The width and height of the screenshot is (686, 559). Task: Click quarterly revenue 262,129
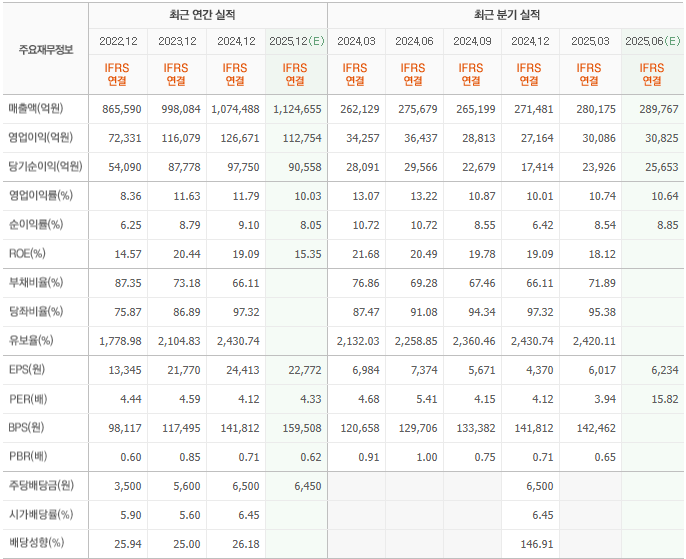tap(360, 109)
